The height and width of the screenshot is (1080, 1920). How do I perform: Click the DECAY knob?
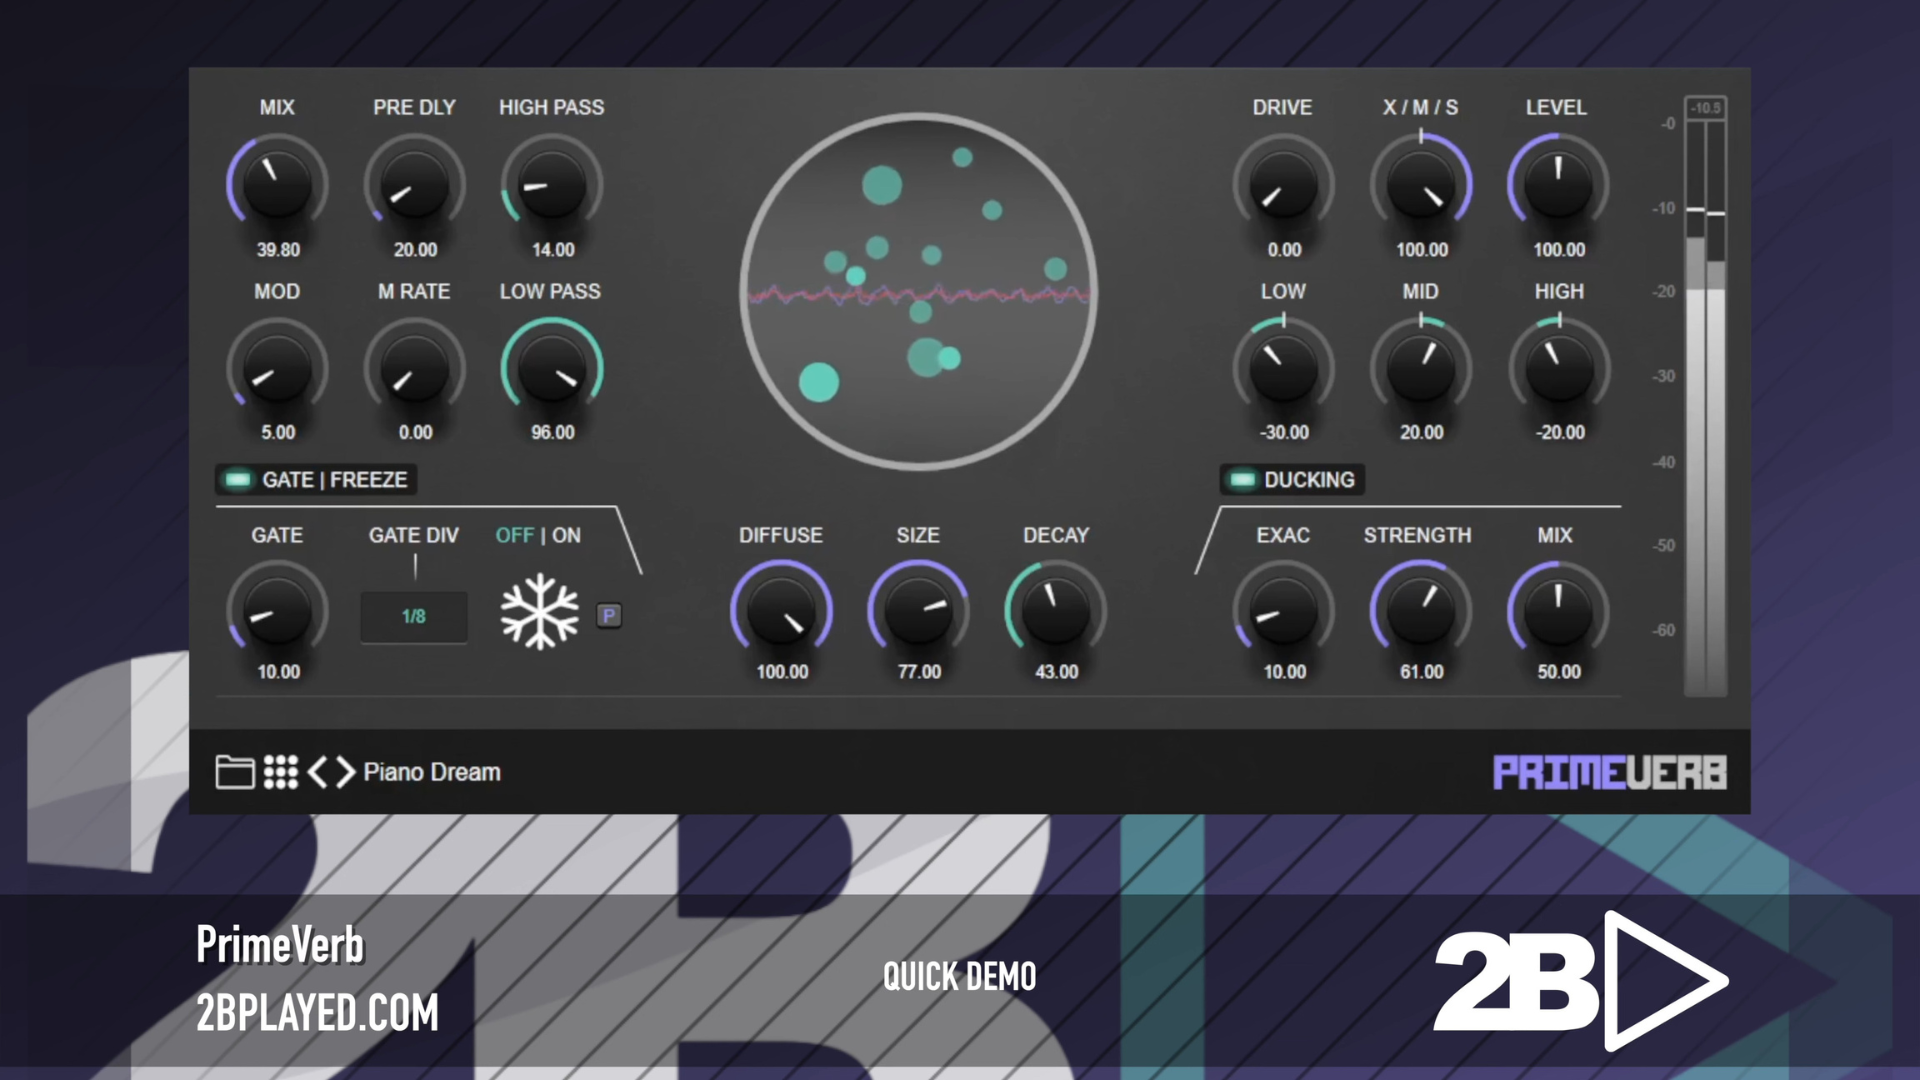[x=1056, y=610]
